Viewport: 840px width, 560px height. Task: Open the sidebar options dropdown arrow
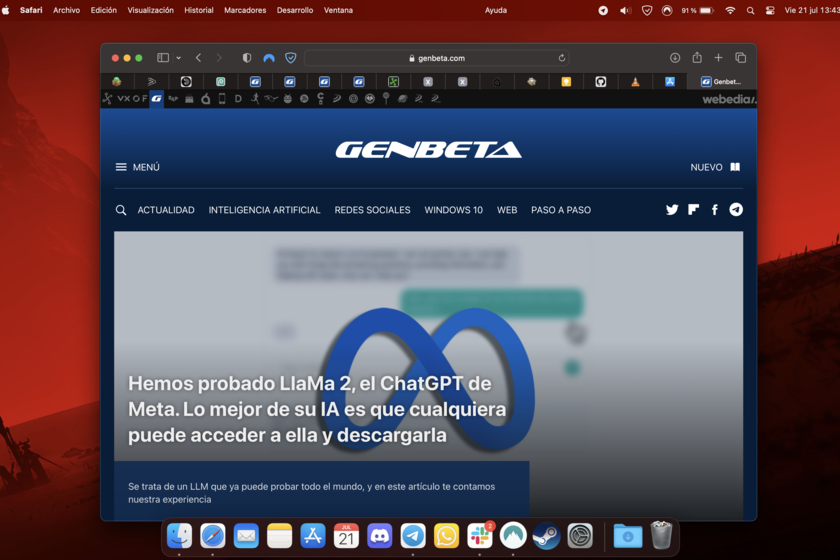pos(178,58)
